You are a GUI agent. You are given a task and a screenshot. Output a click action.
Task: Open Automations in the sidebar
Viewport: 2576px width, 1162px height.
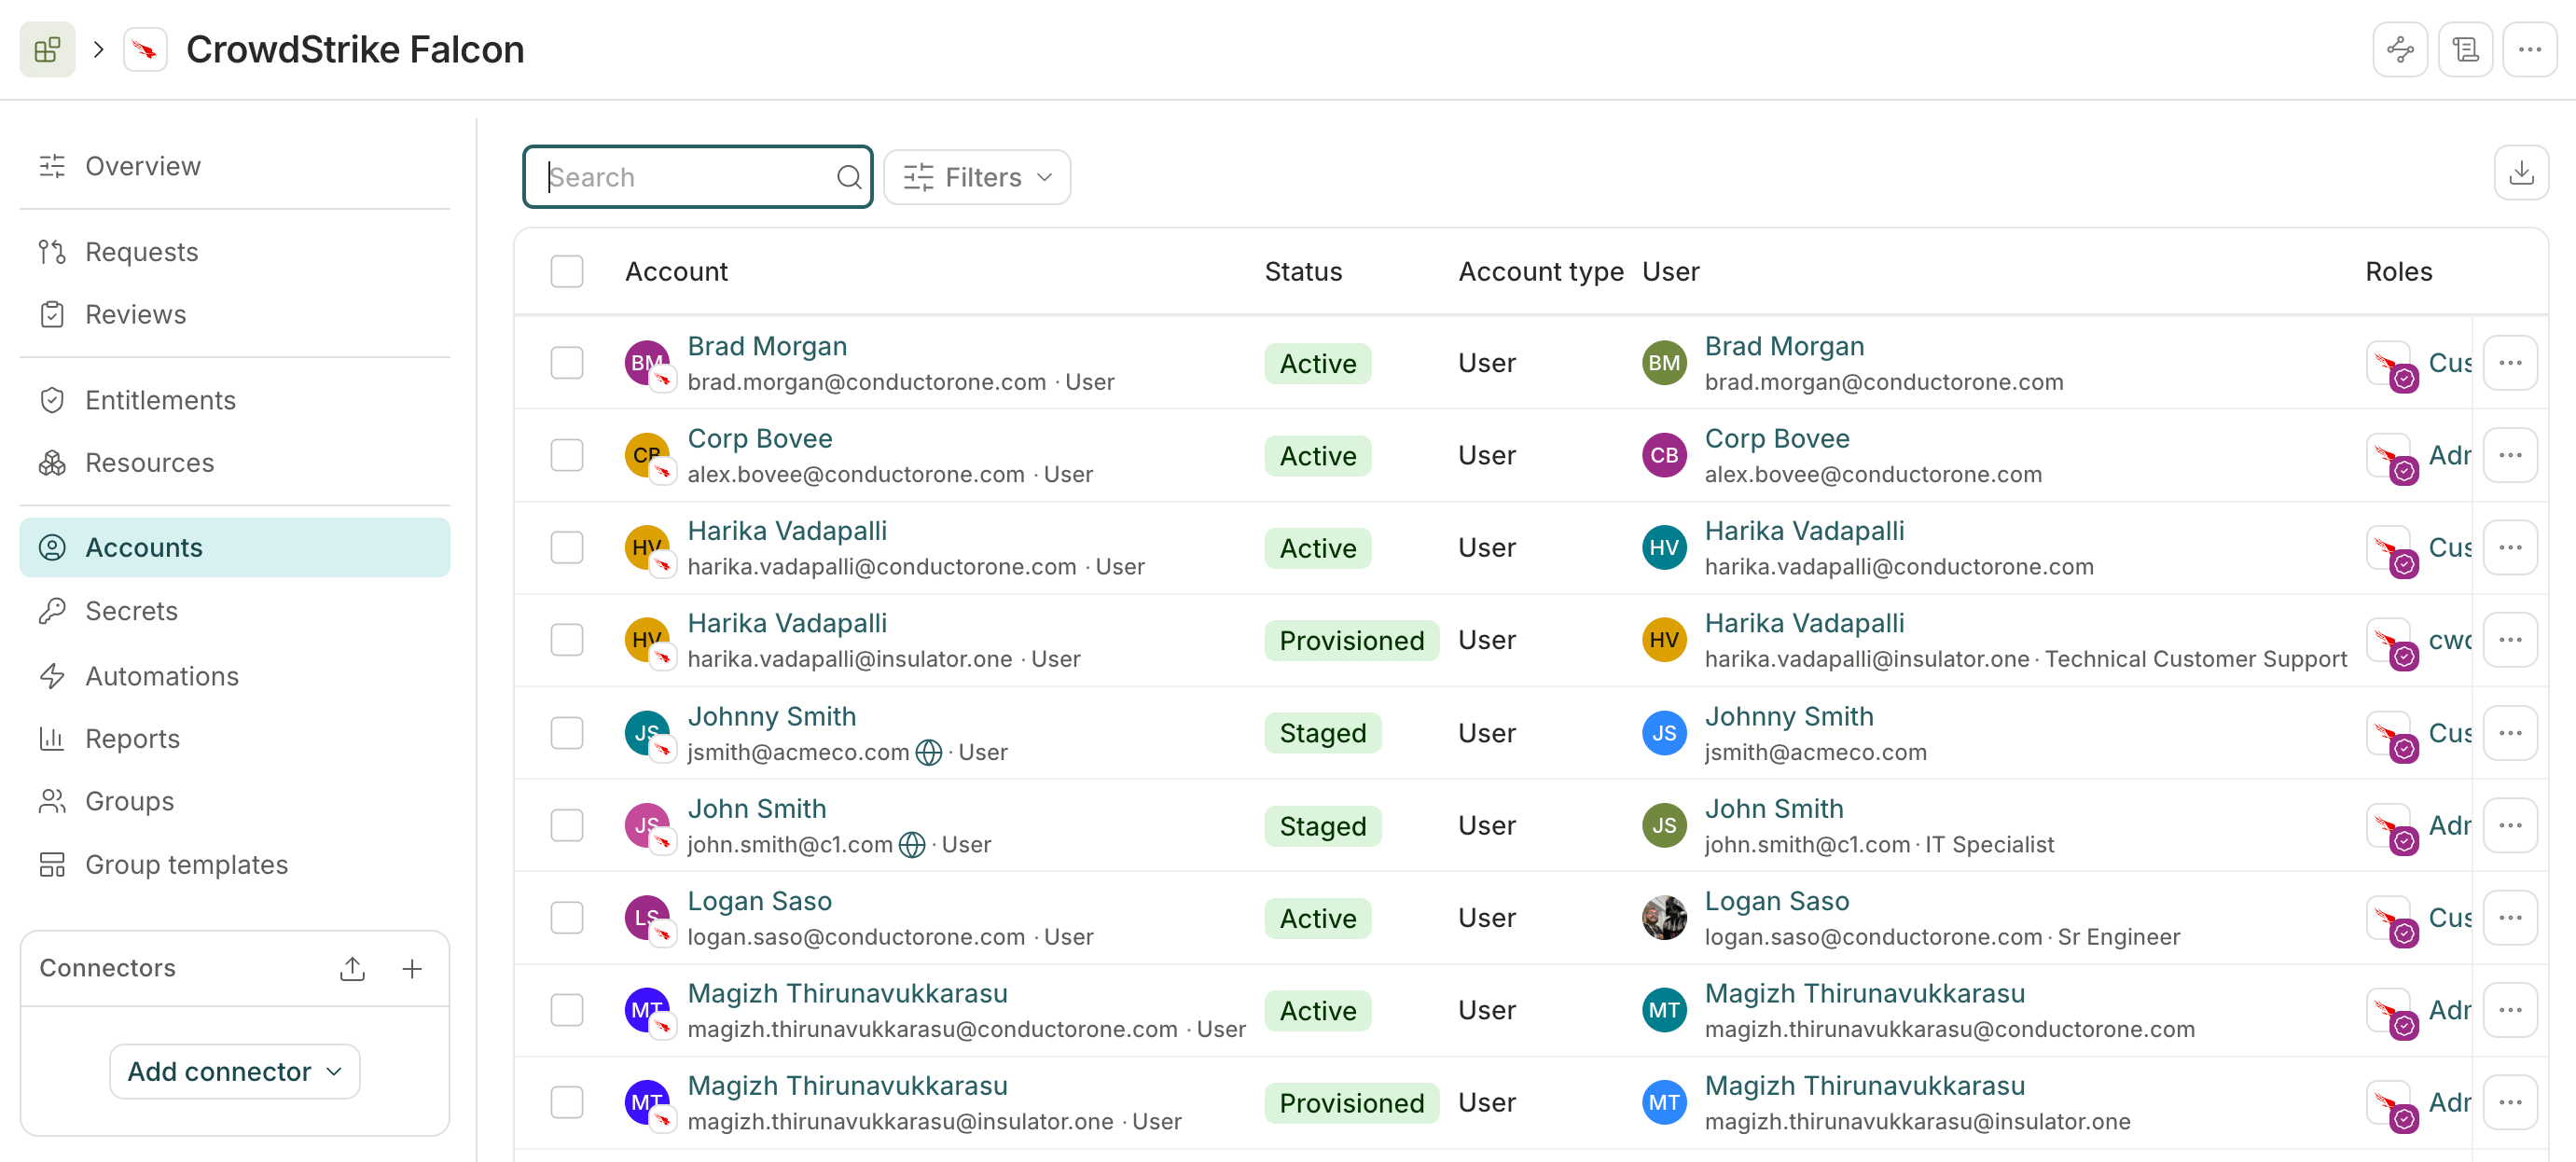click(235, 676)
